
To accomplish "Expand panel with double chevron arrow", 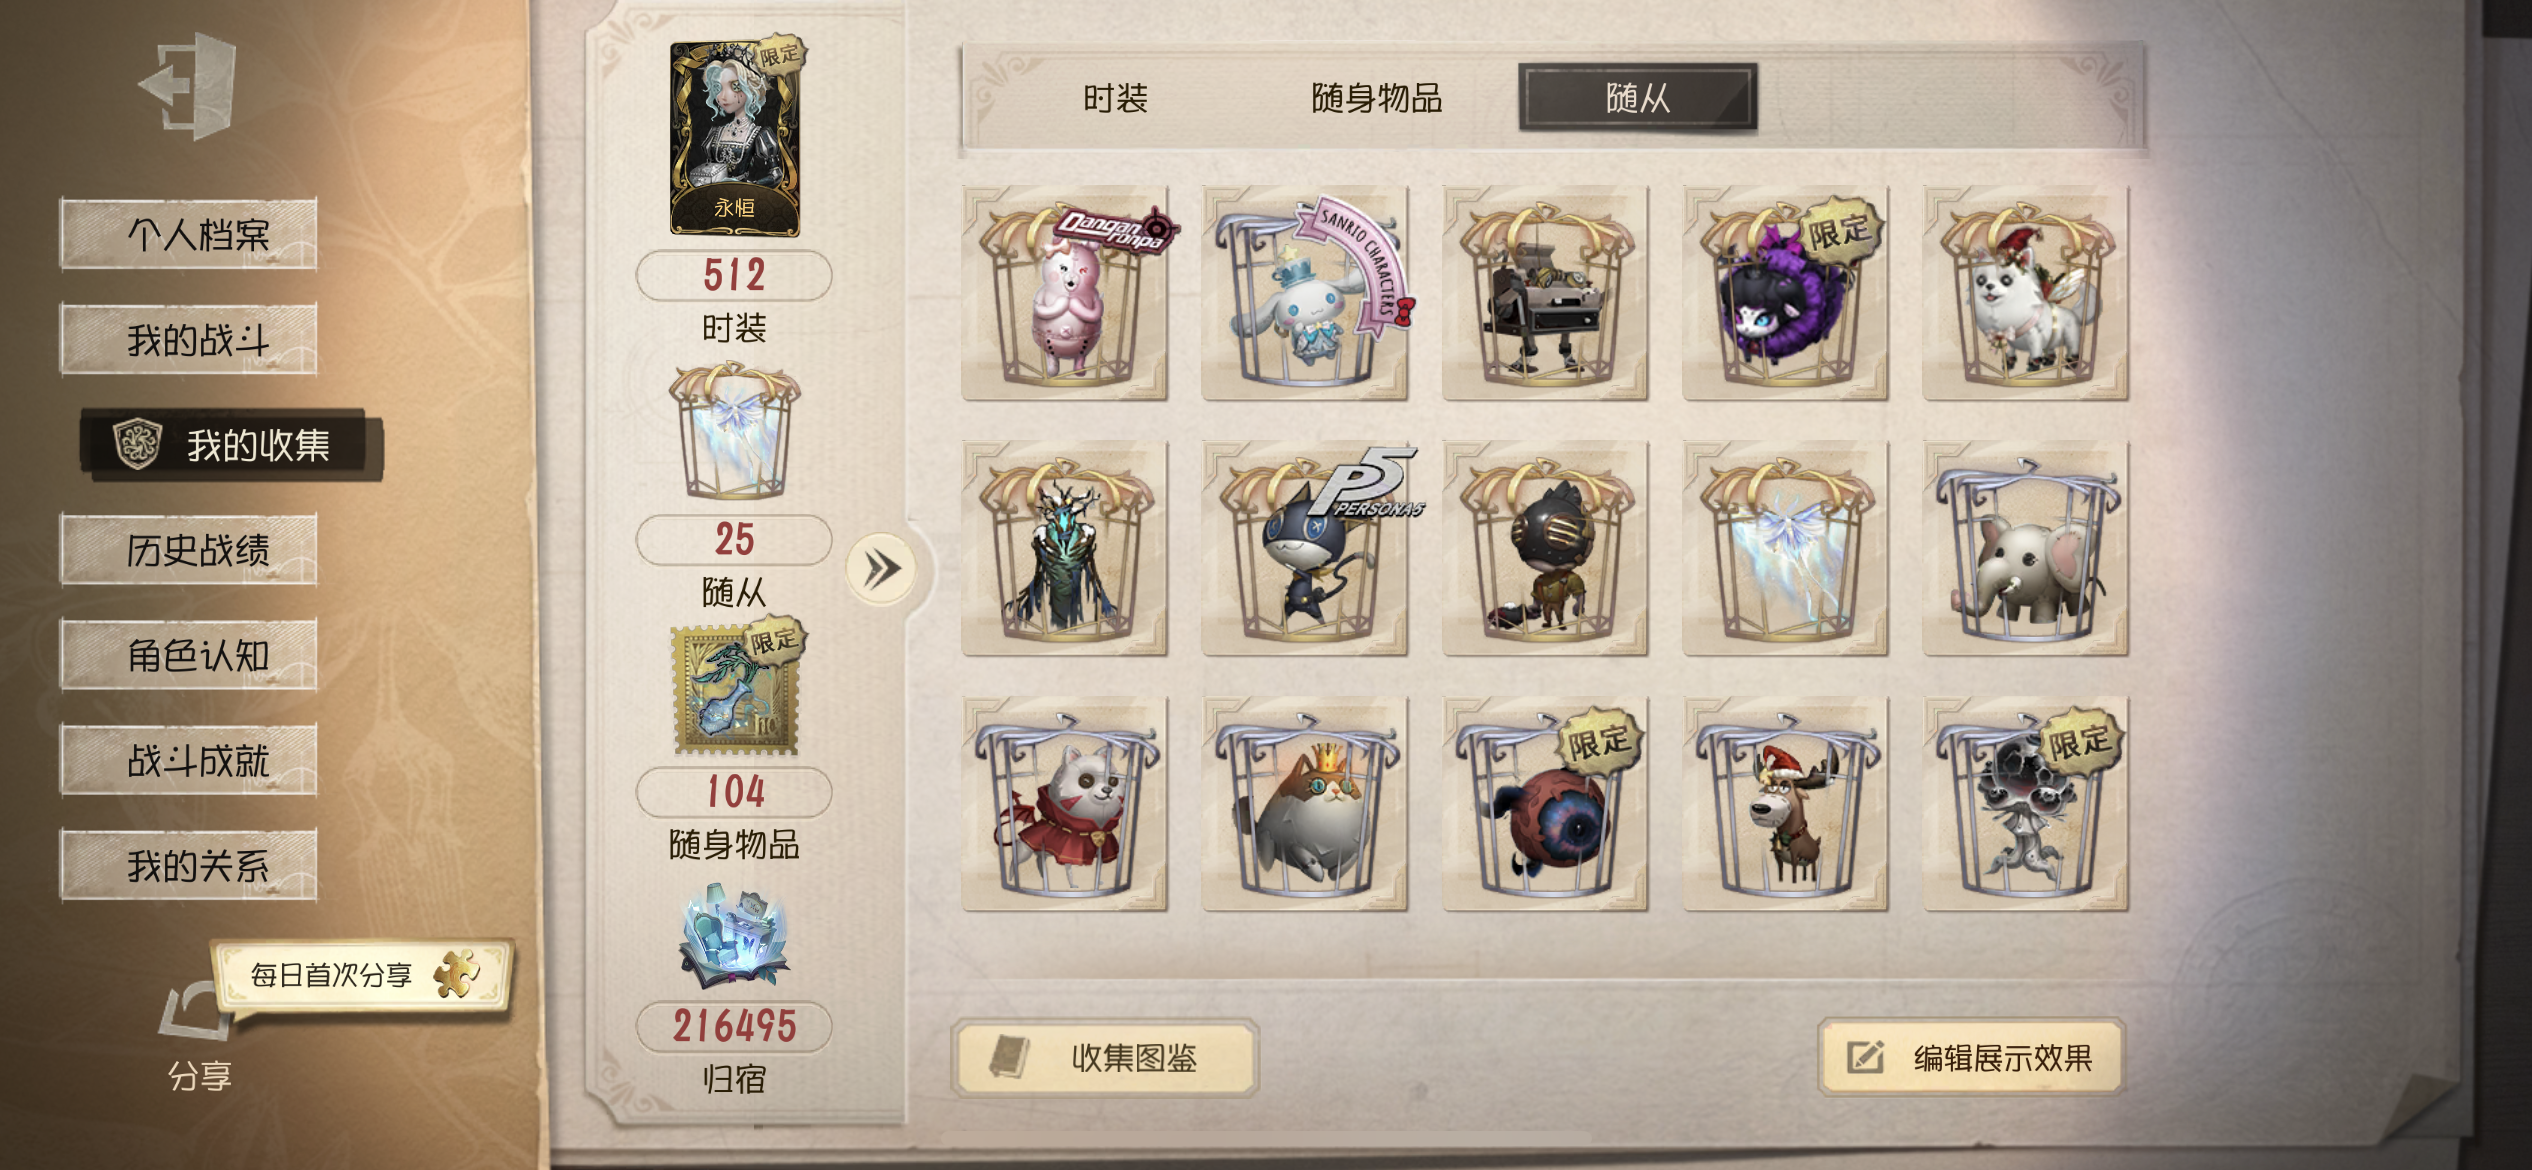I will (881, 570).
